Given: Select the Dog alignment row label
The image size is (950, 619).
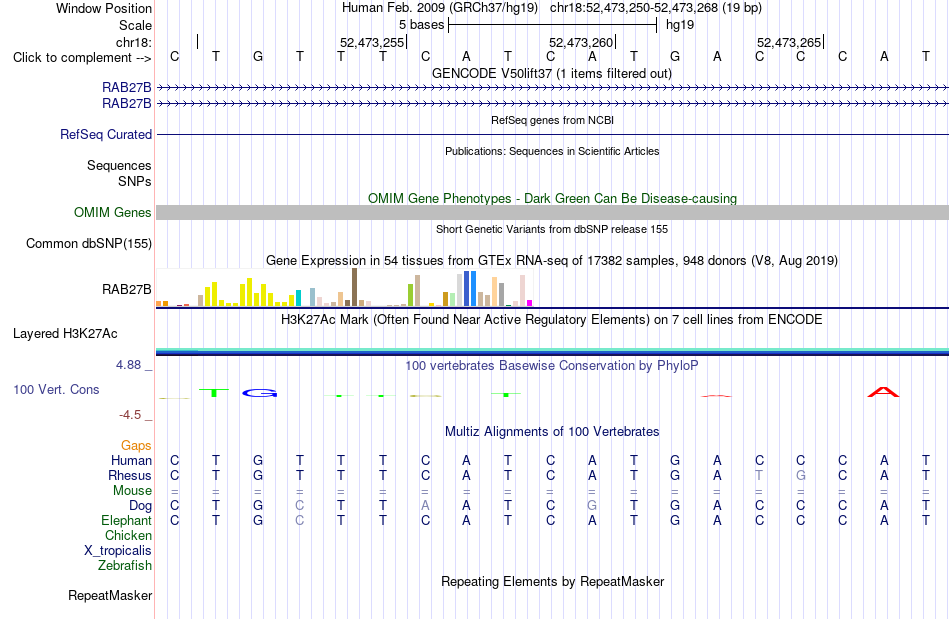Looking at the screenshot, I should tap(140, 506).
